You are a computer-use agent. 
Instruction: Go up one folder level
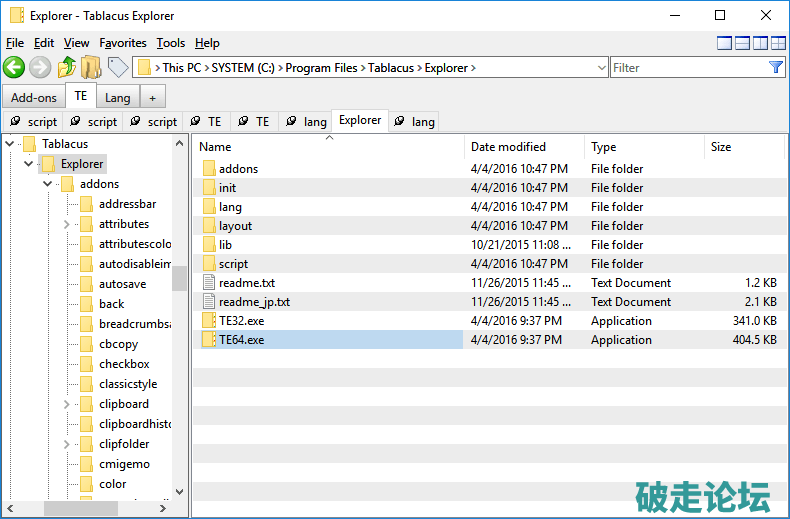pos(66,67)
